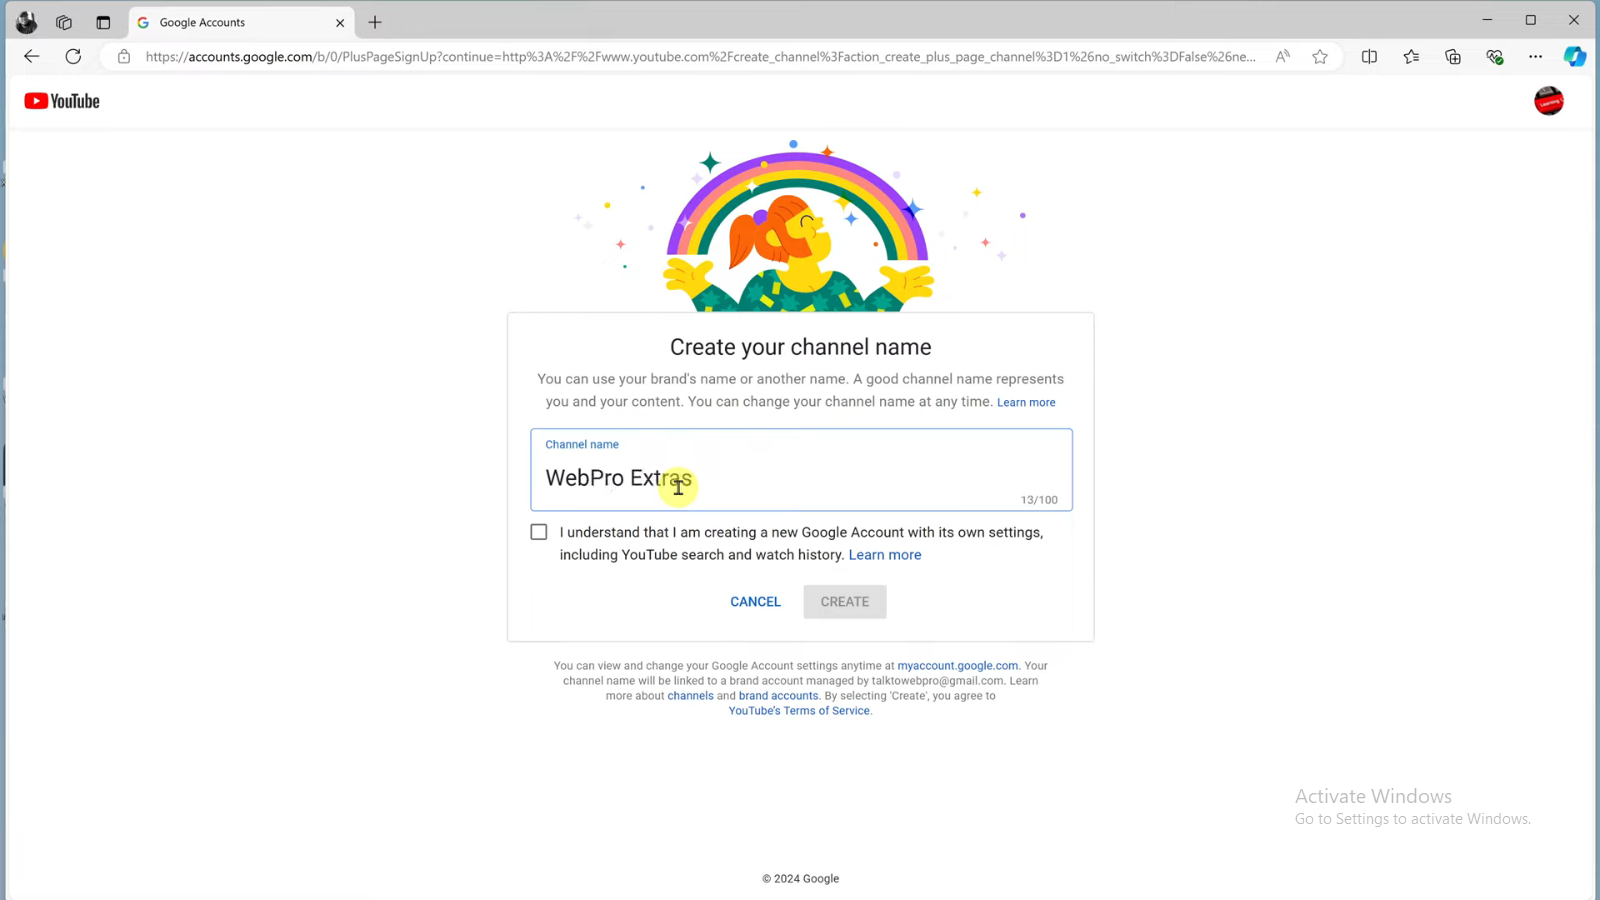Open the myaccount.google.com link

coord(957,666)
